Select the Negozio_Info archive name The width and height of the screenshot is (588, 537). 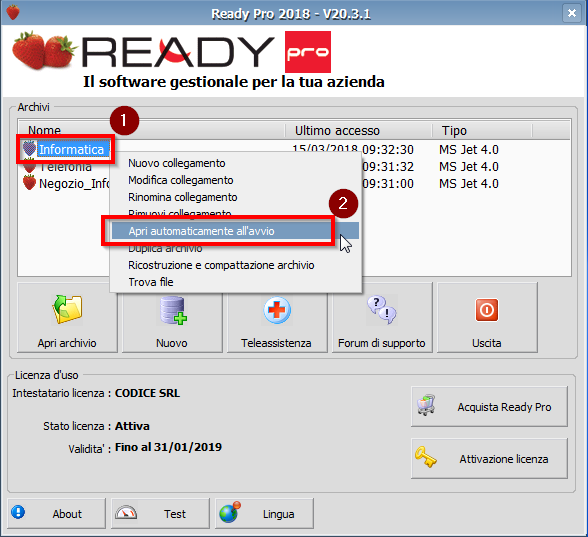74,184
